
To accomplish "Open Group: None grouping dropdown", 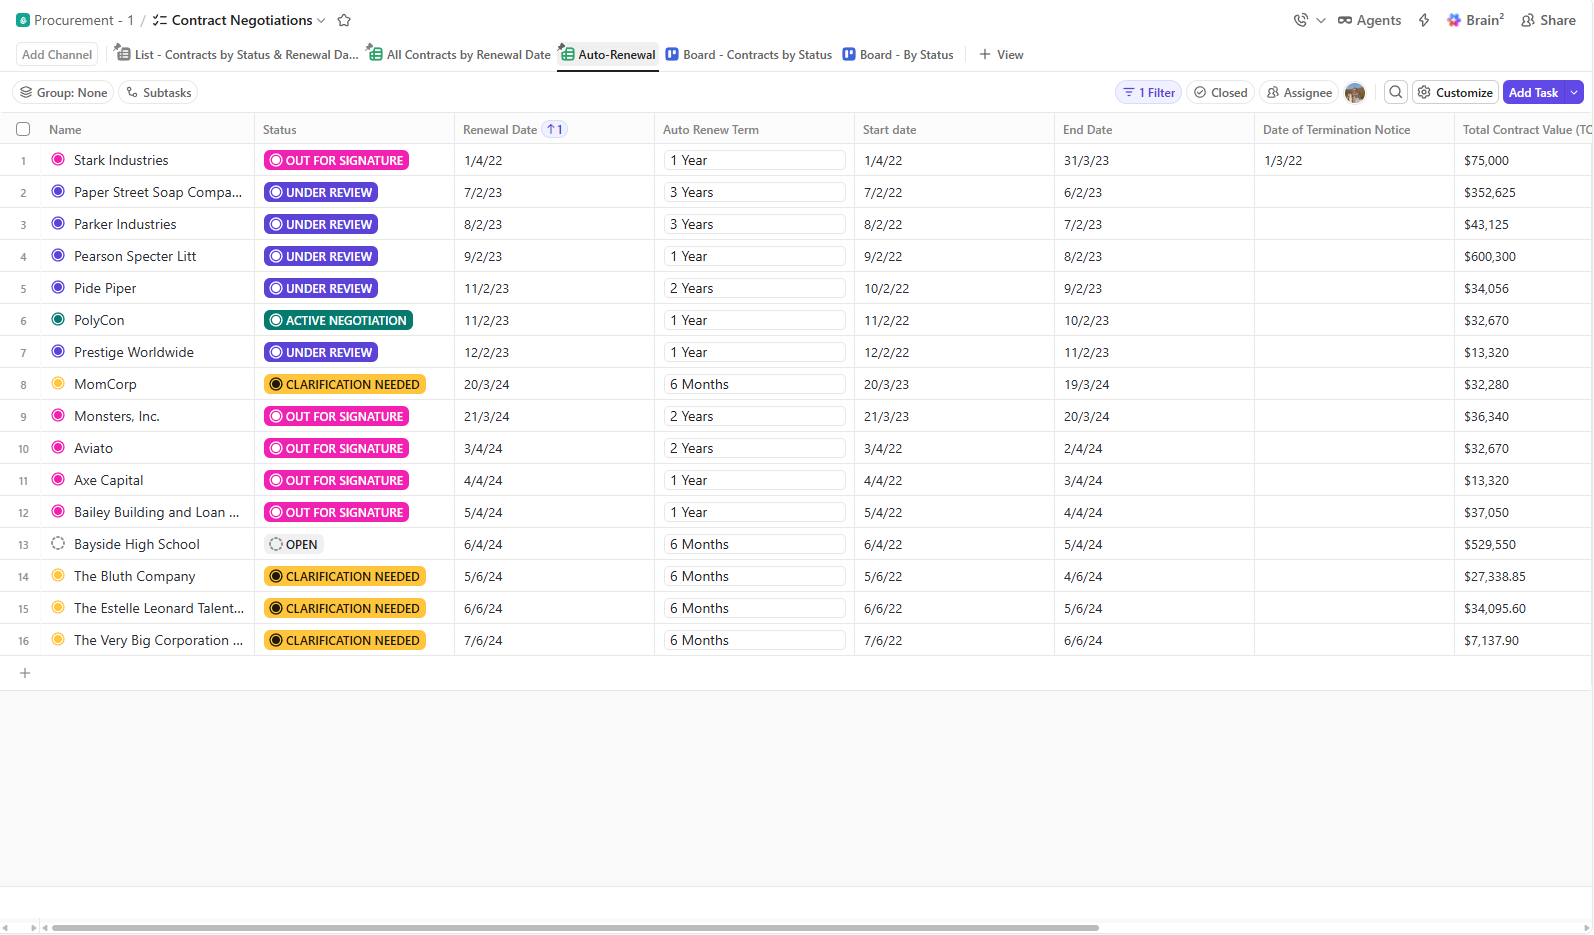I will 63,93.
